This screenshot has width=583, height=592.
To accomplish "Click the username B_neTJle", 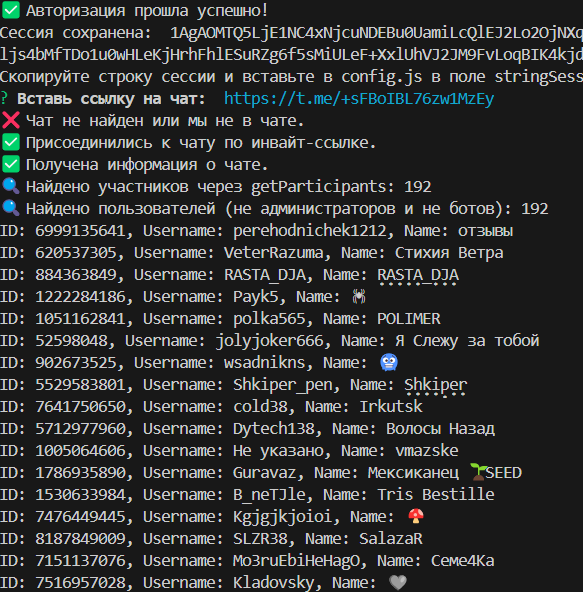I will [x=269, y=495].
